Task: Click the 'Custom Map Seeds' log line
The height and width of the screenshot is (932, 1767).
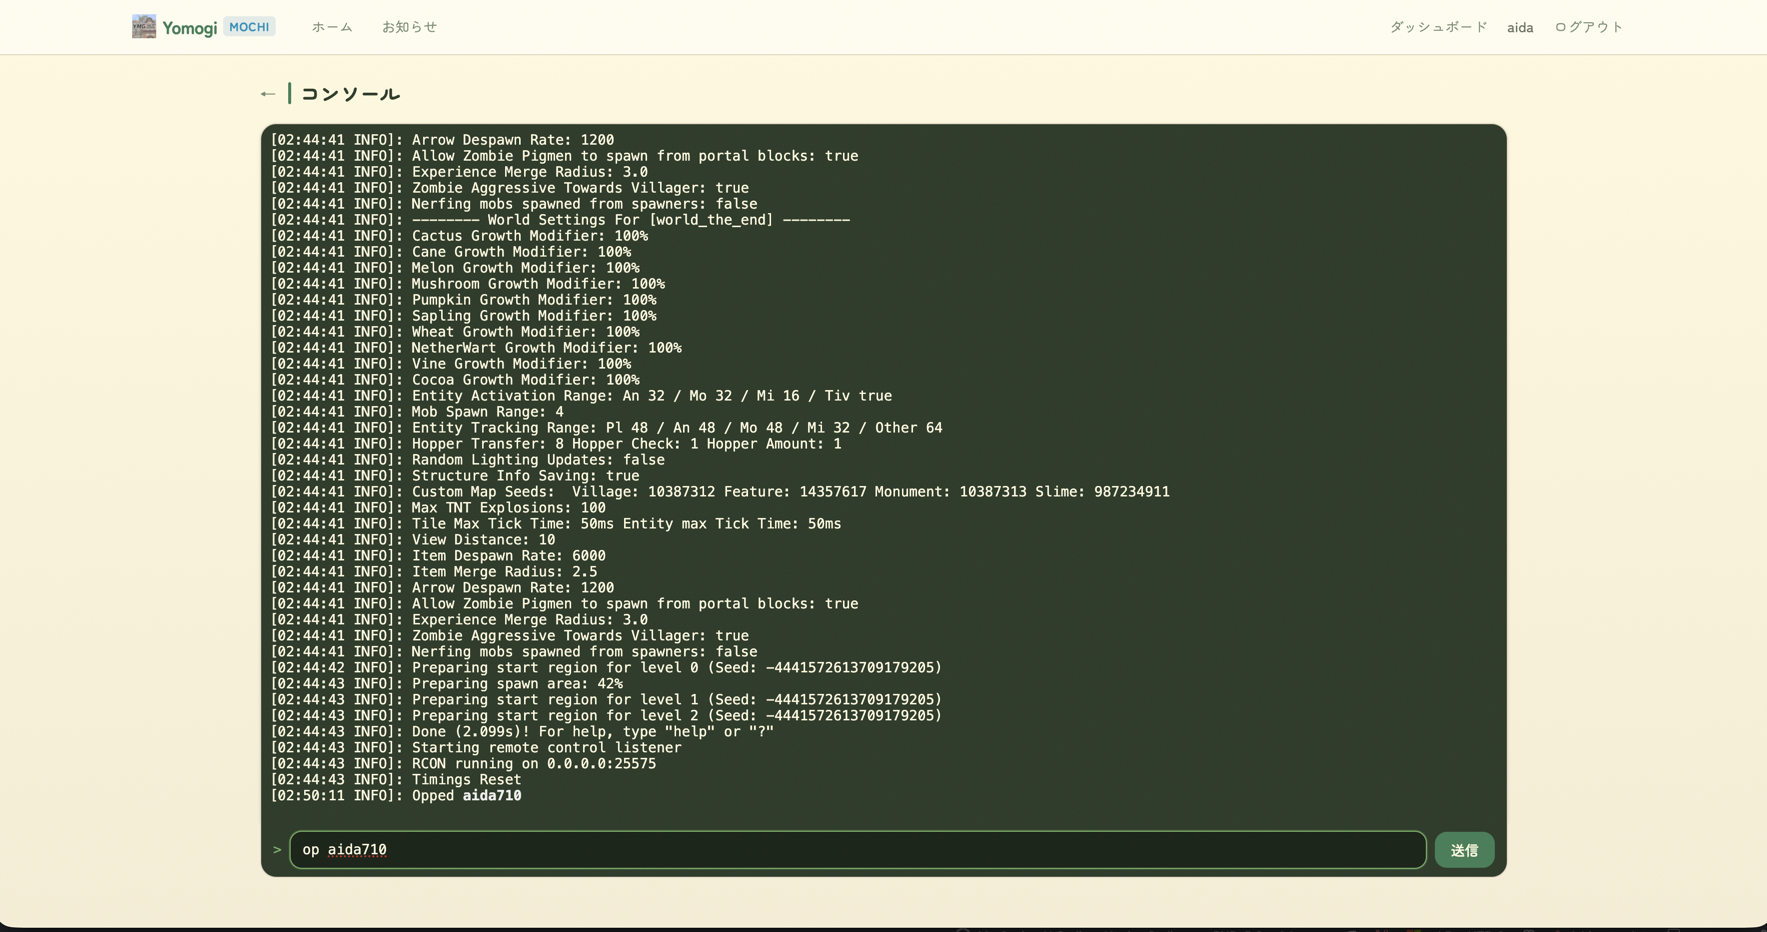Action: (720, 492)
